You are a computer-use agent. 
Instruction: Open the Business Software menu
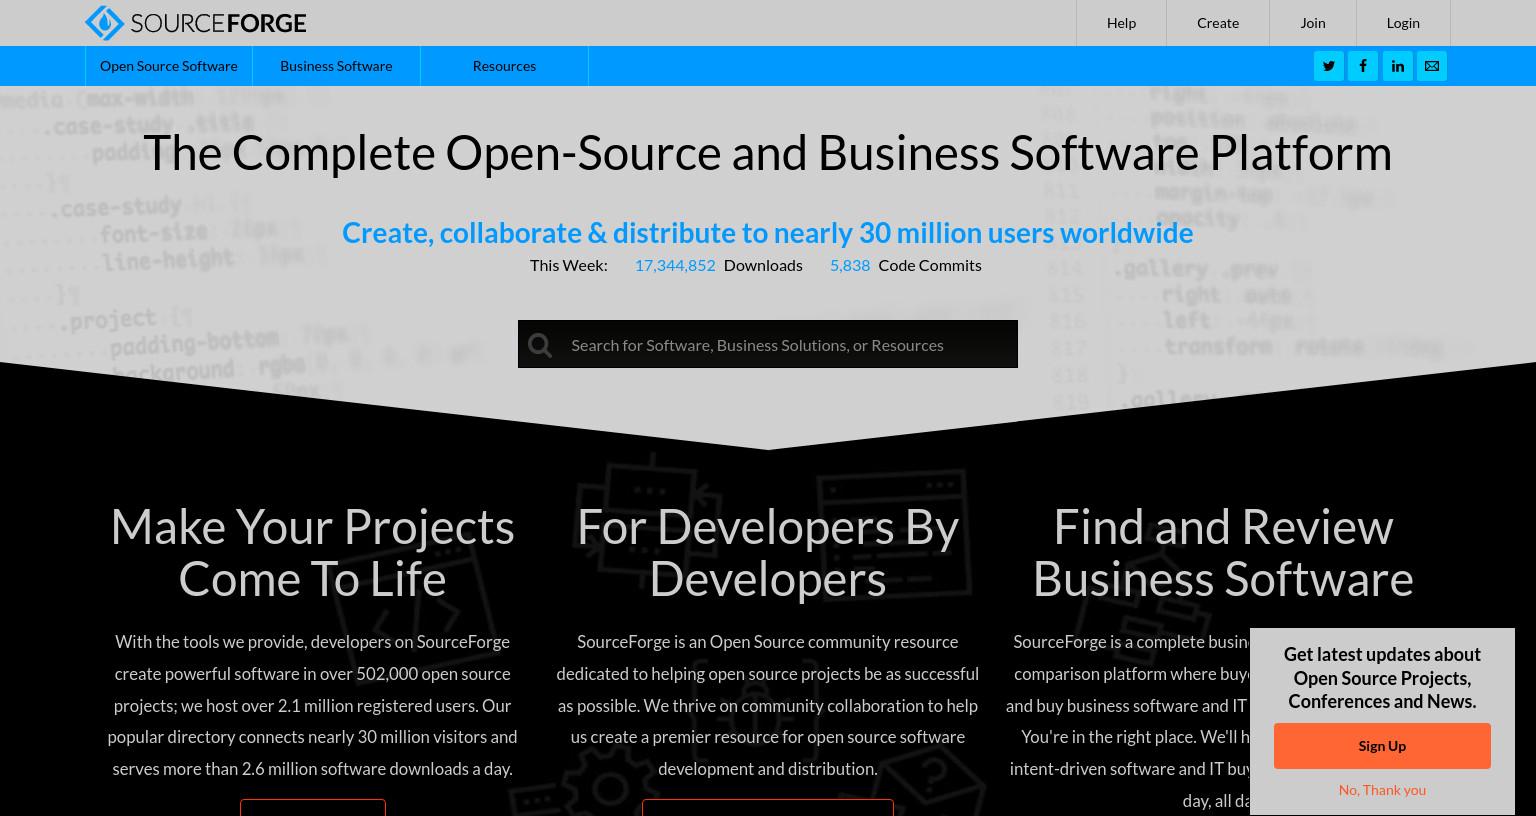[x=336, y=66]
